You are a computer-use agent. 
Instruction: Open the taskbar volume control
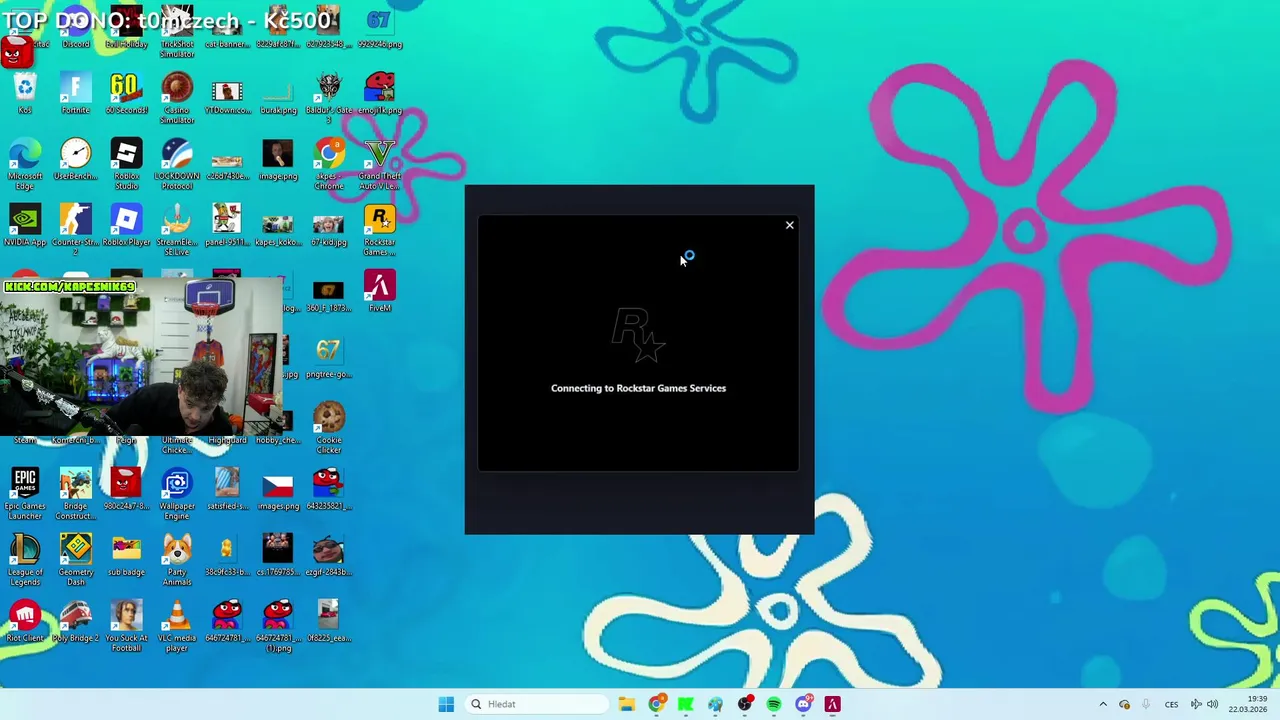click(1213, 704)
